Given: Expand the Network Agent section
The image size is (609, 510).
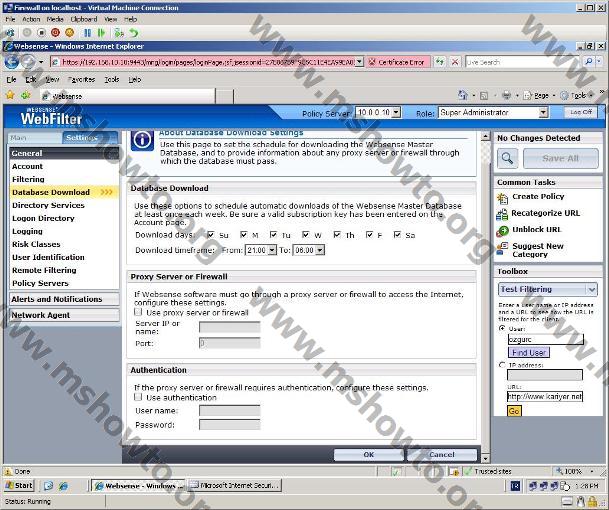Looking at the screenshot, I should coord(64,315).
